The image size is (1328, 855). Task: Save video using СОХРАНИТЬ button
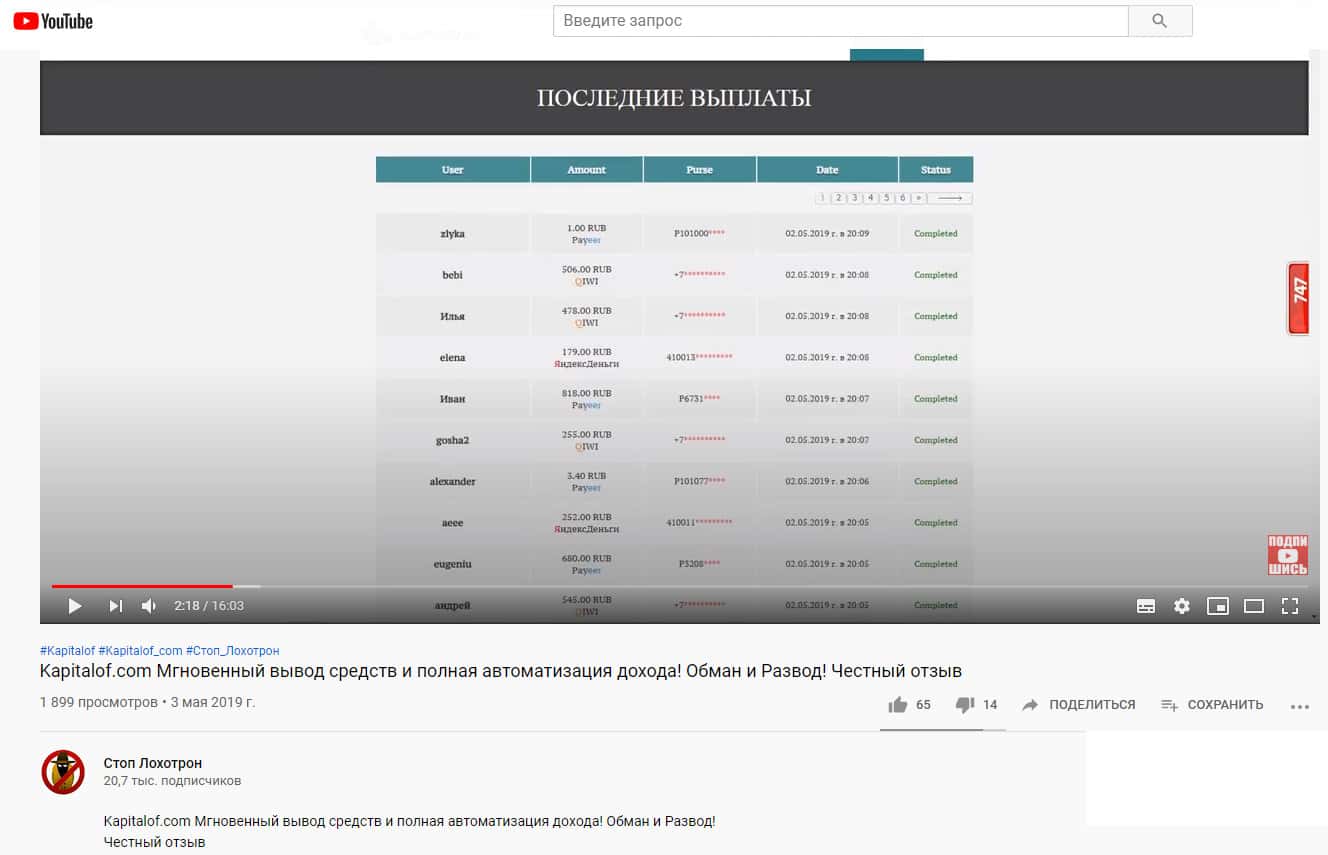click(1212, 705)
